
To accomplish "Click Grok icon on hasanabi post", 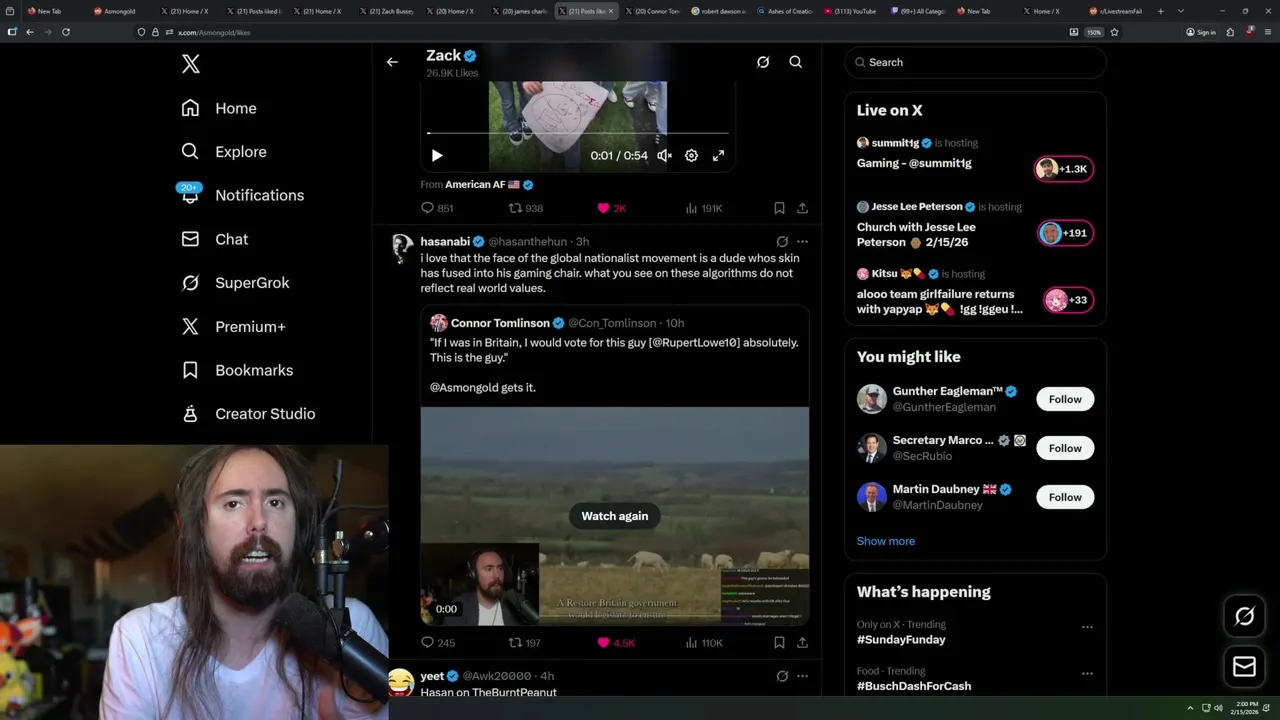I will coord(782,242).
